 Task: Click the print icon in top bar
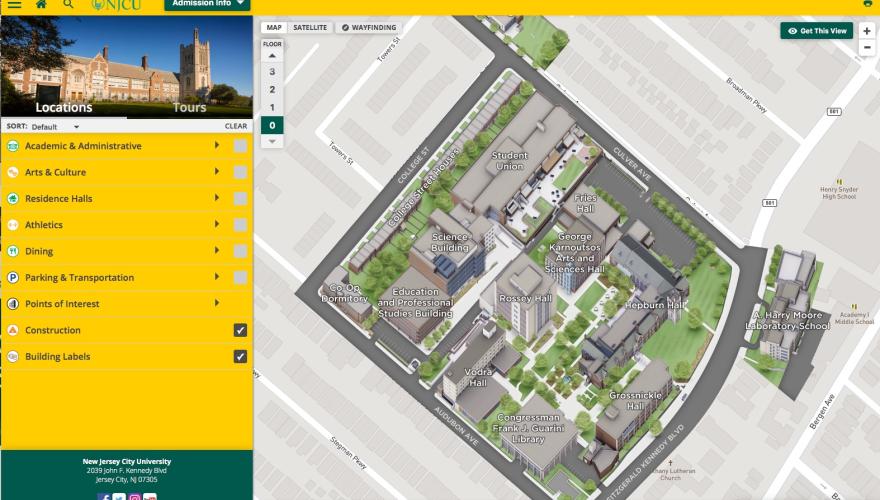click(x=867, y=5)
